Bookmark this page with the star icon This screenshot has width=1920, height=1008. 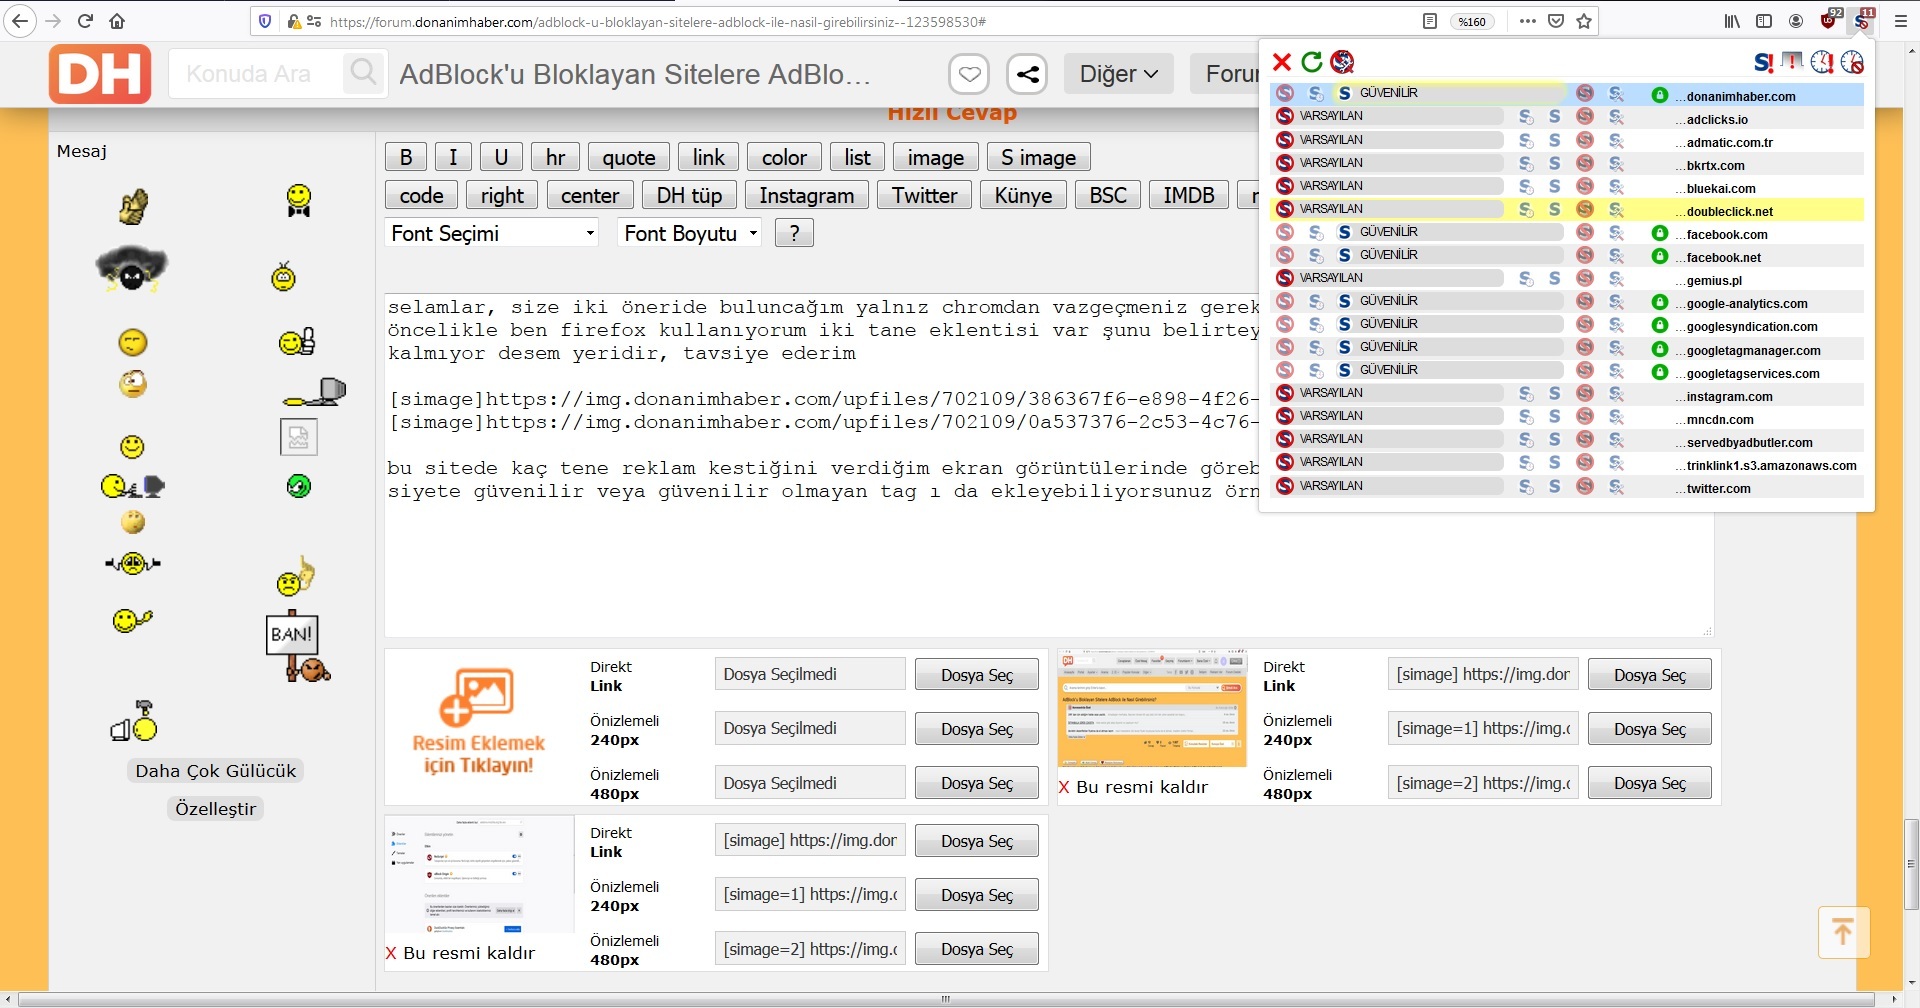[x=1584, y=21]
